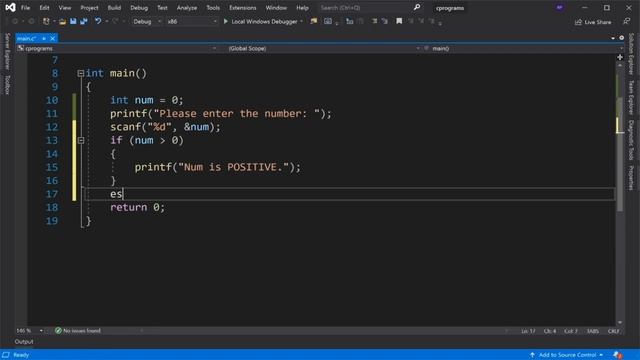Click the Live Share button
Viewport: 640px width, 360px height.
tap(593, 22)
